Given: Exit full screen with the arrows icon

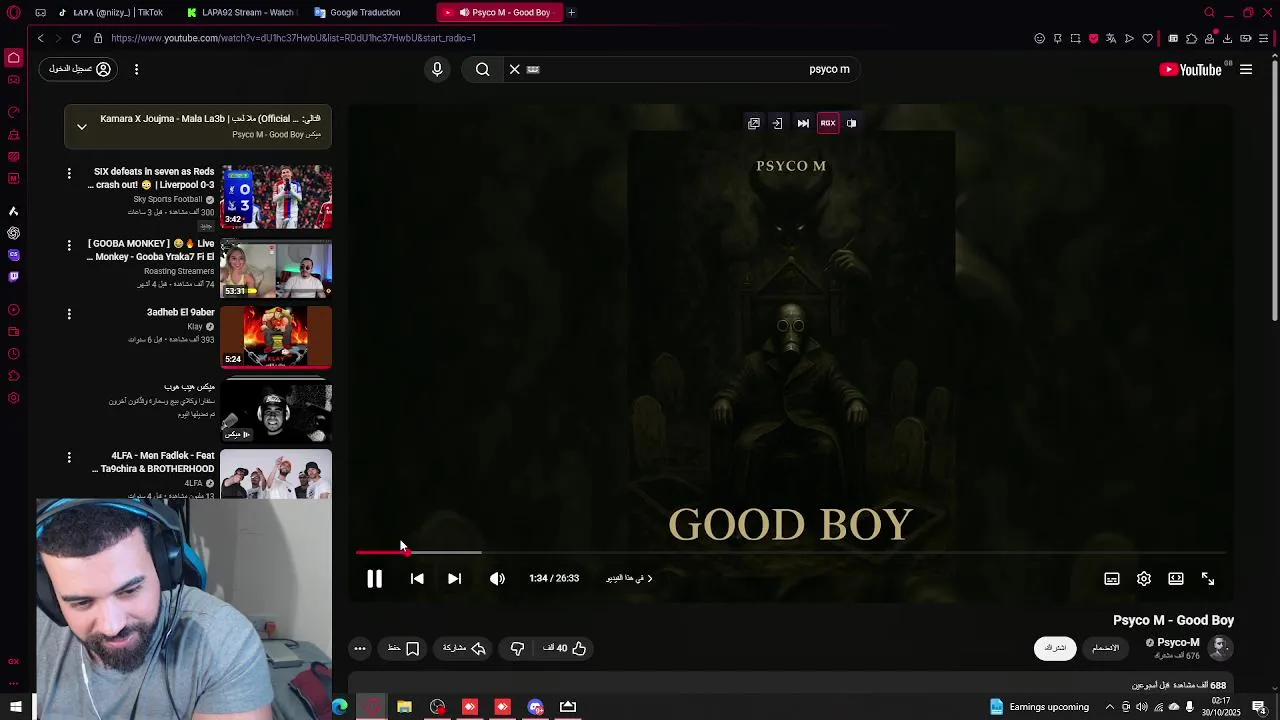Looking at the screenshot, I should [x=1208, y=579].
